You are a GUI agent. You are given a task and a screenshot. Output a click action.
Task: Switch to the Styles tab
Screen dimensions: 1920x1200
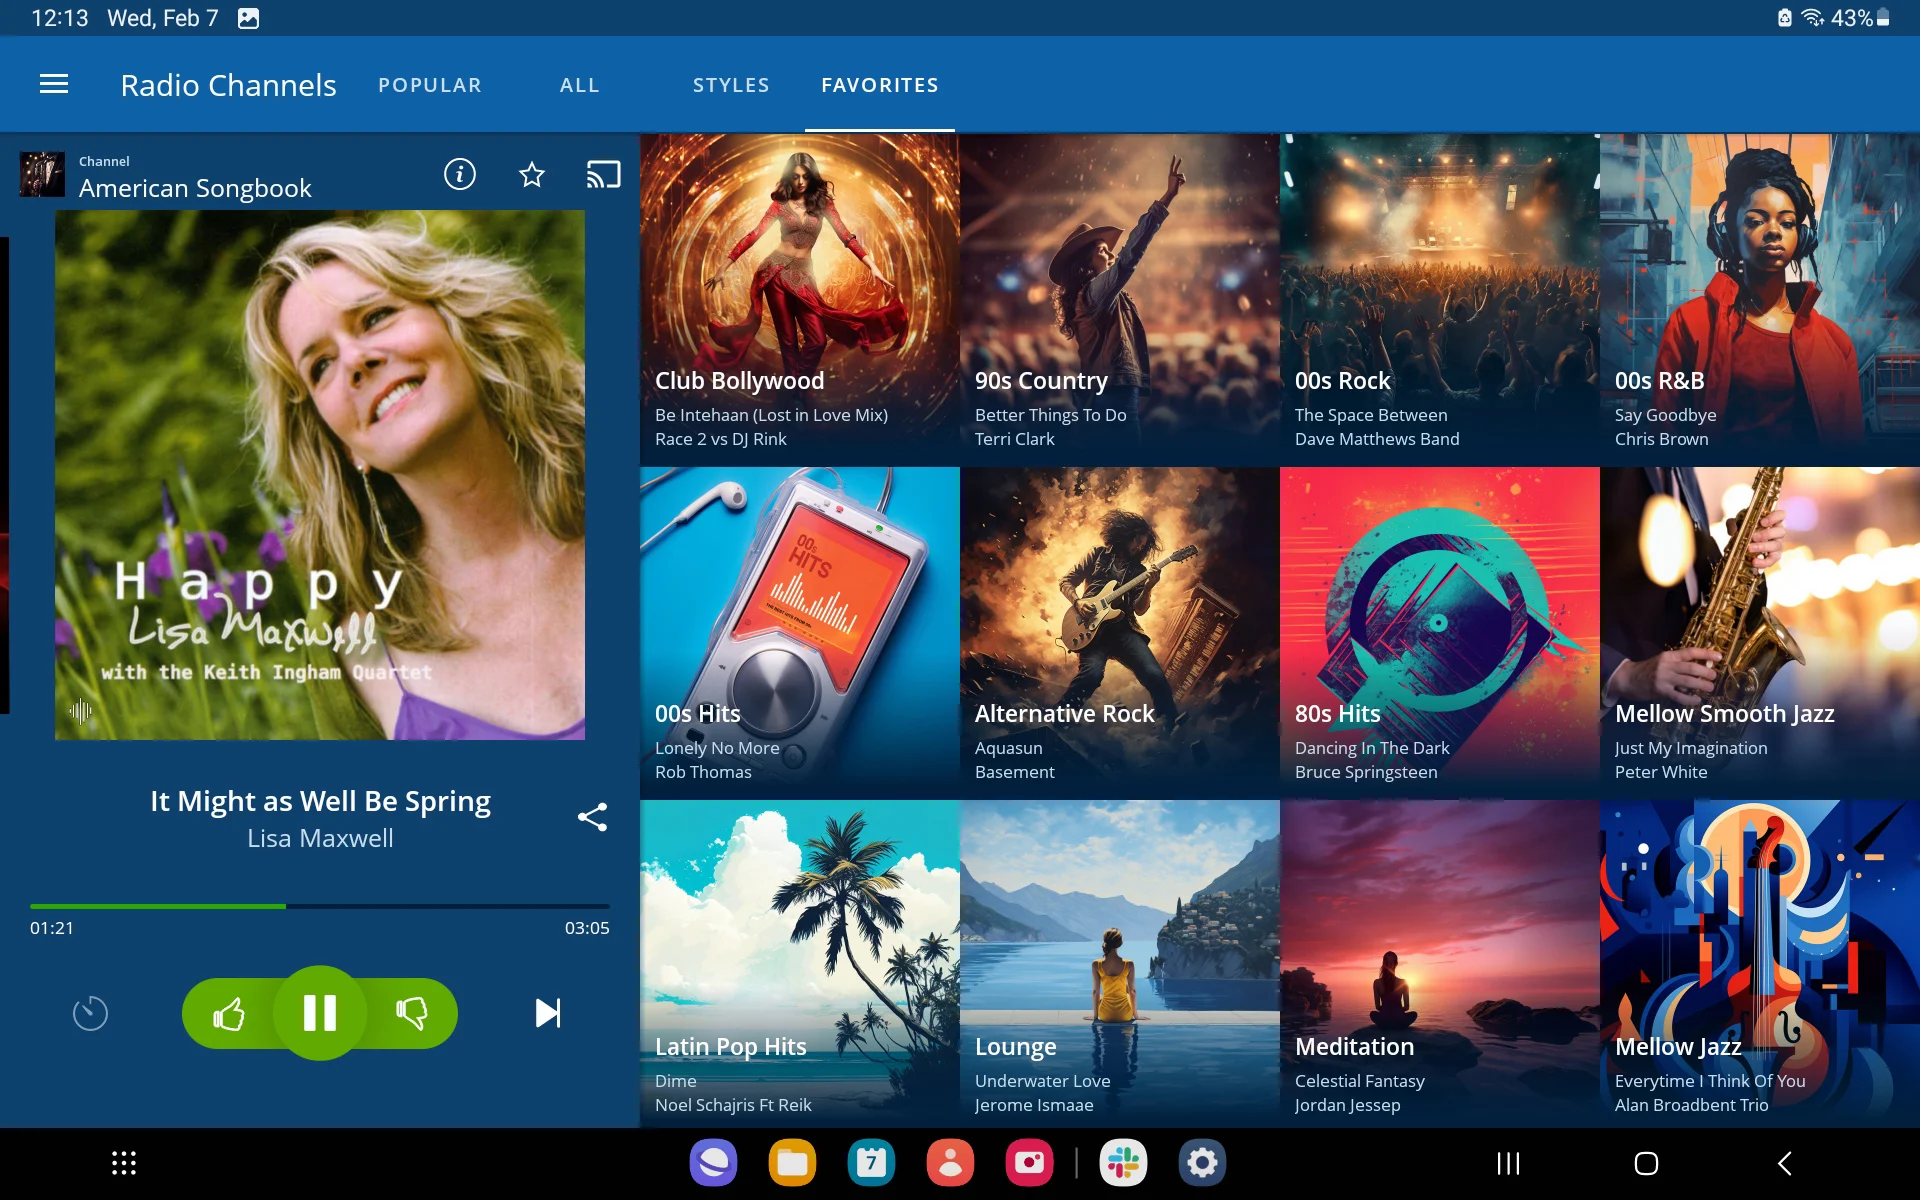coord(731,85)
